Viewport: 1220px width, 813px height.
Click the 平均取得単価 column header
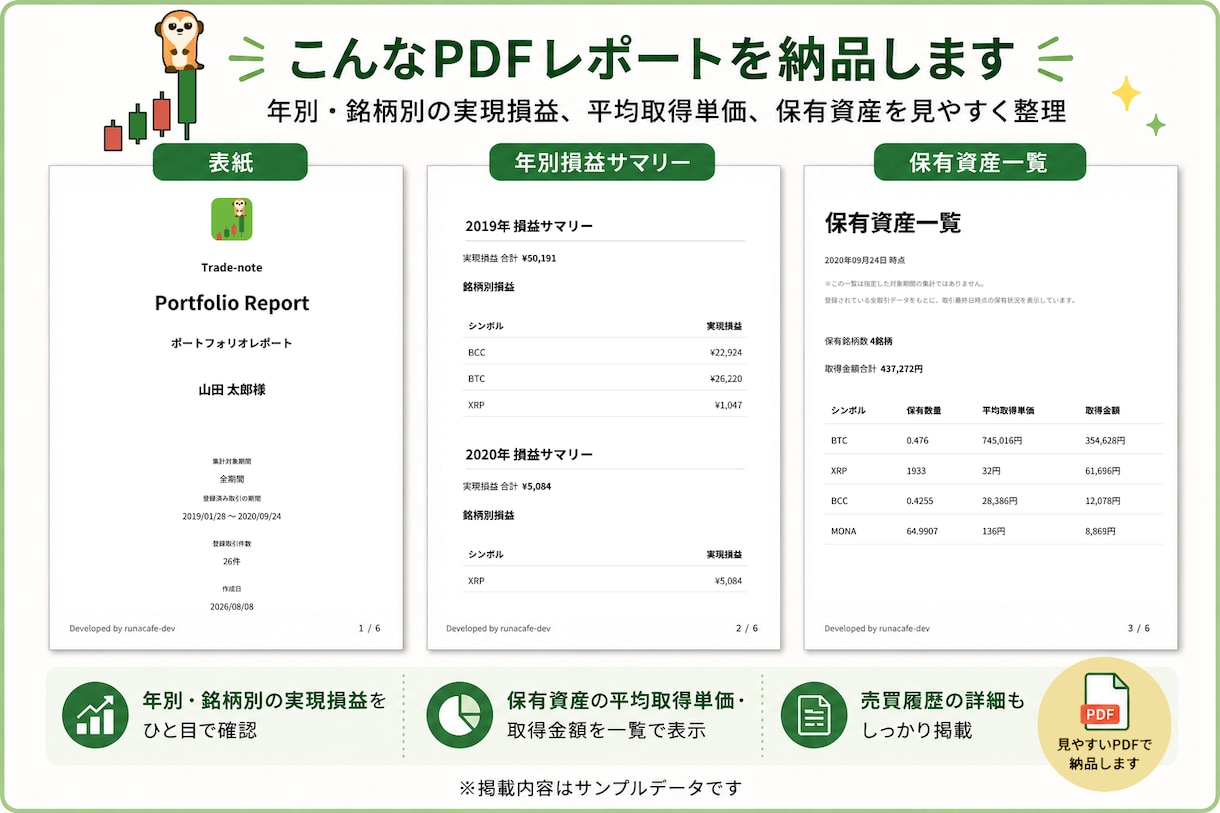[1008, 411]
